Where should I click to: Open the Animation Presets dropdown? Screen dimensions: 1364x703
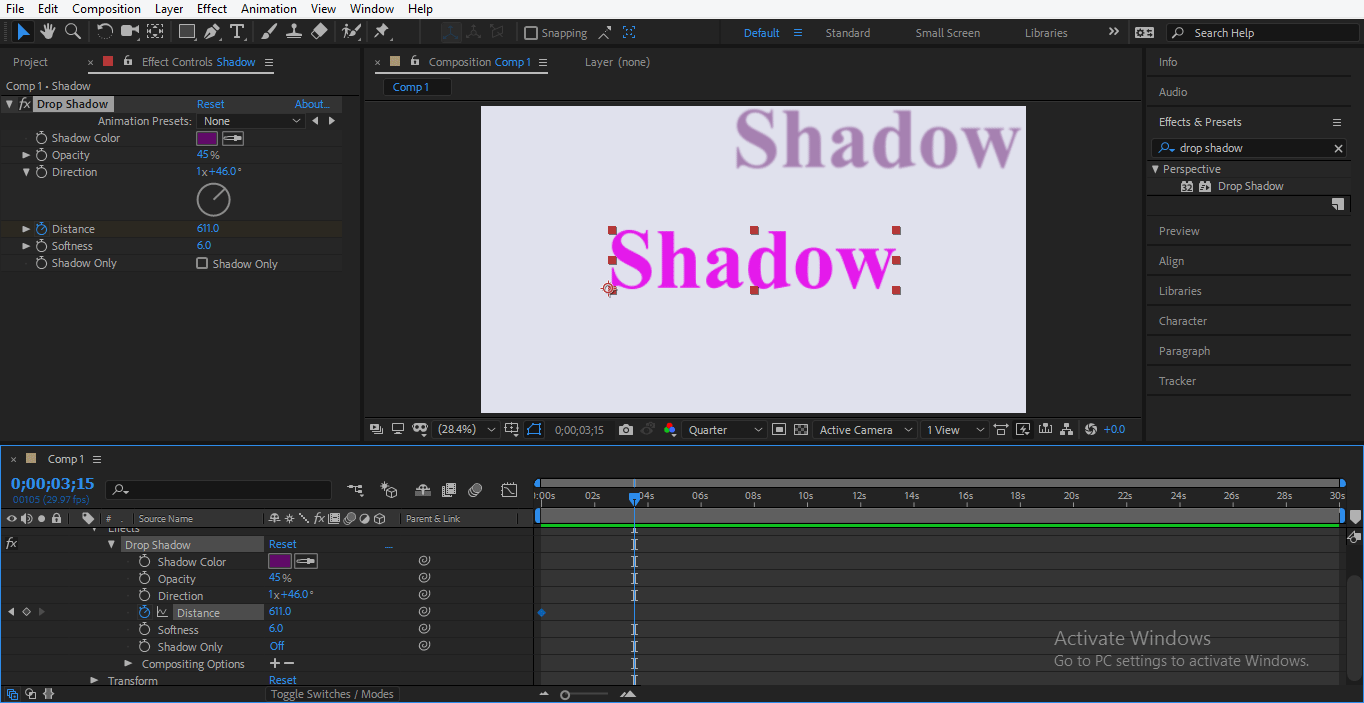coord(252,120)
